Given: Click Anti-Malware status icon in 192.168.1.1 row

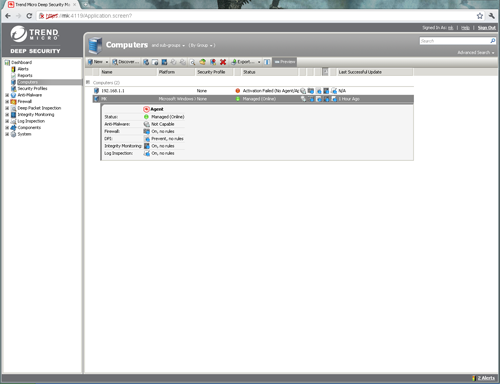Looking at the screenshot, I should 303,91.
